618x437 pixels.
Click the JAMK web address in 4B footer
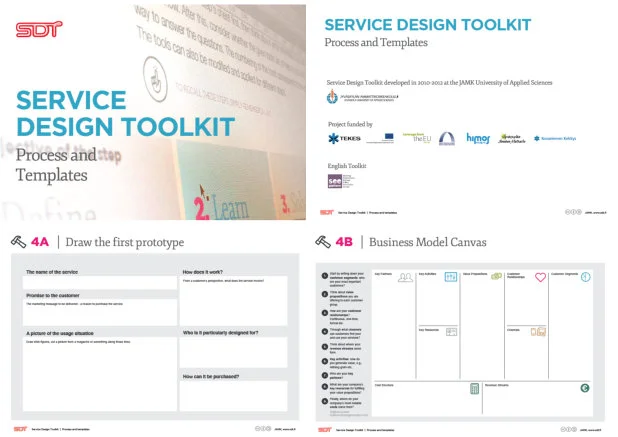[x=590, y=430]
